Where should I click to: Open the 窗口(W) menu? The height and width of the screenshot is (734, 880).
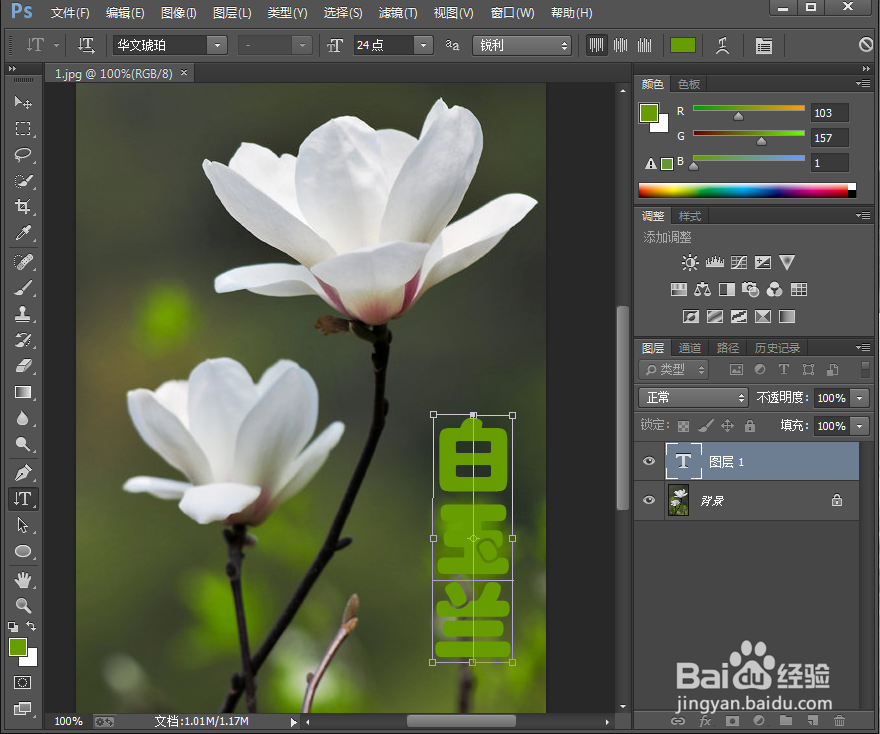coord(512,12)
